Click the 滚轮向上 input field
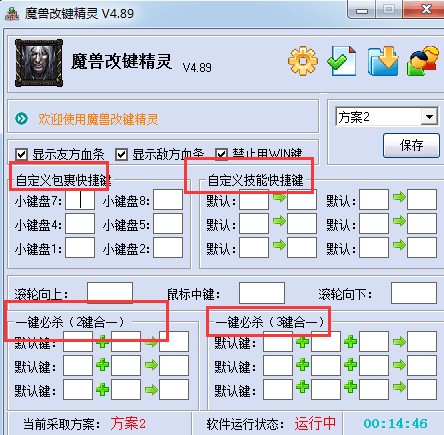This screenshot has width=444, height=435. point(110,293)
